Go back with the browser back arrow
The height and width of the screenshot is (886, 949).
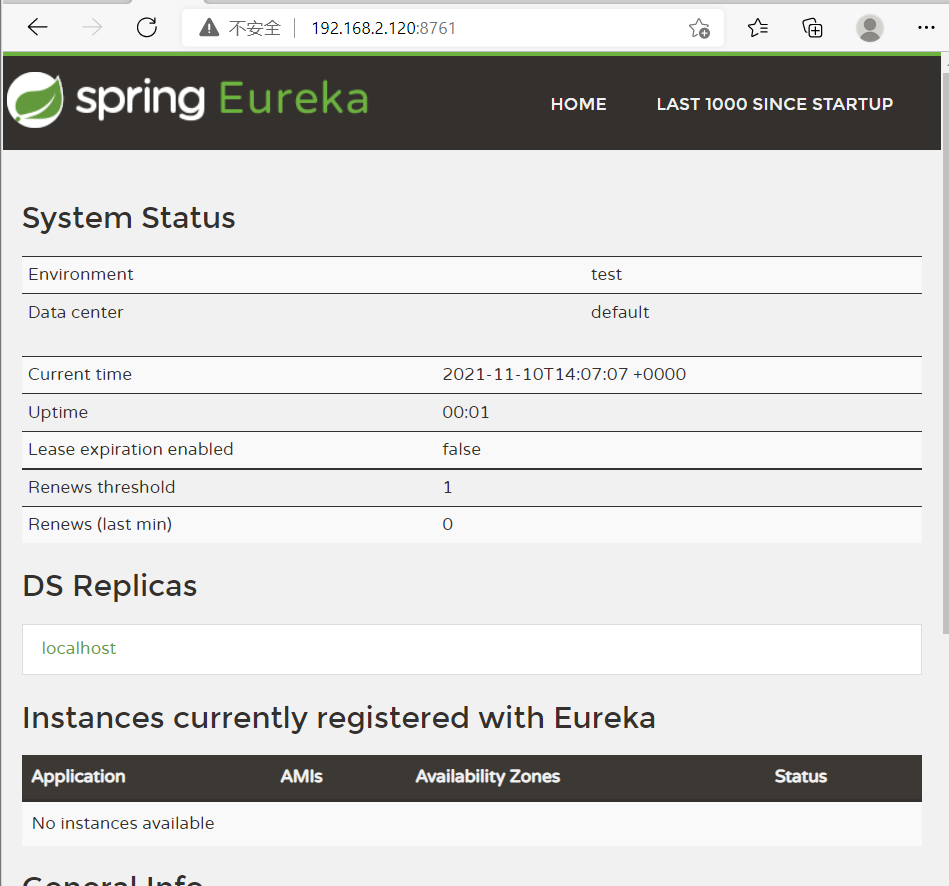[38, 27]
